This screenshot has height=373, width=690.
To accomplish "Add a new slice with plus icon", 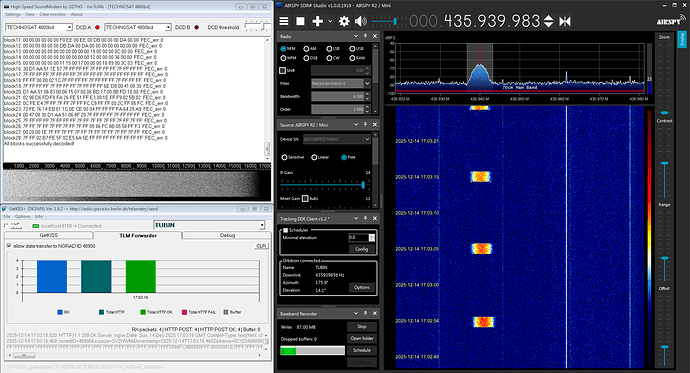I will click(317, 21).
